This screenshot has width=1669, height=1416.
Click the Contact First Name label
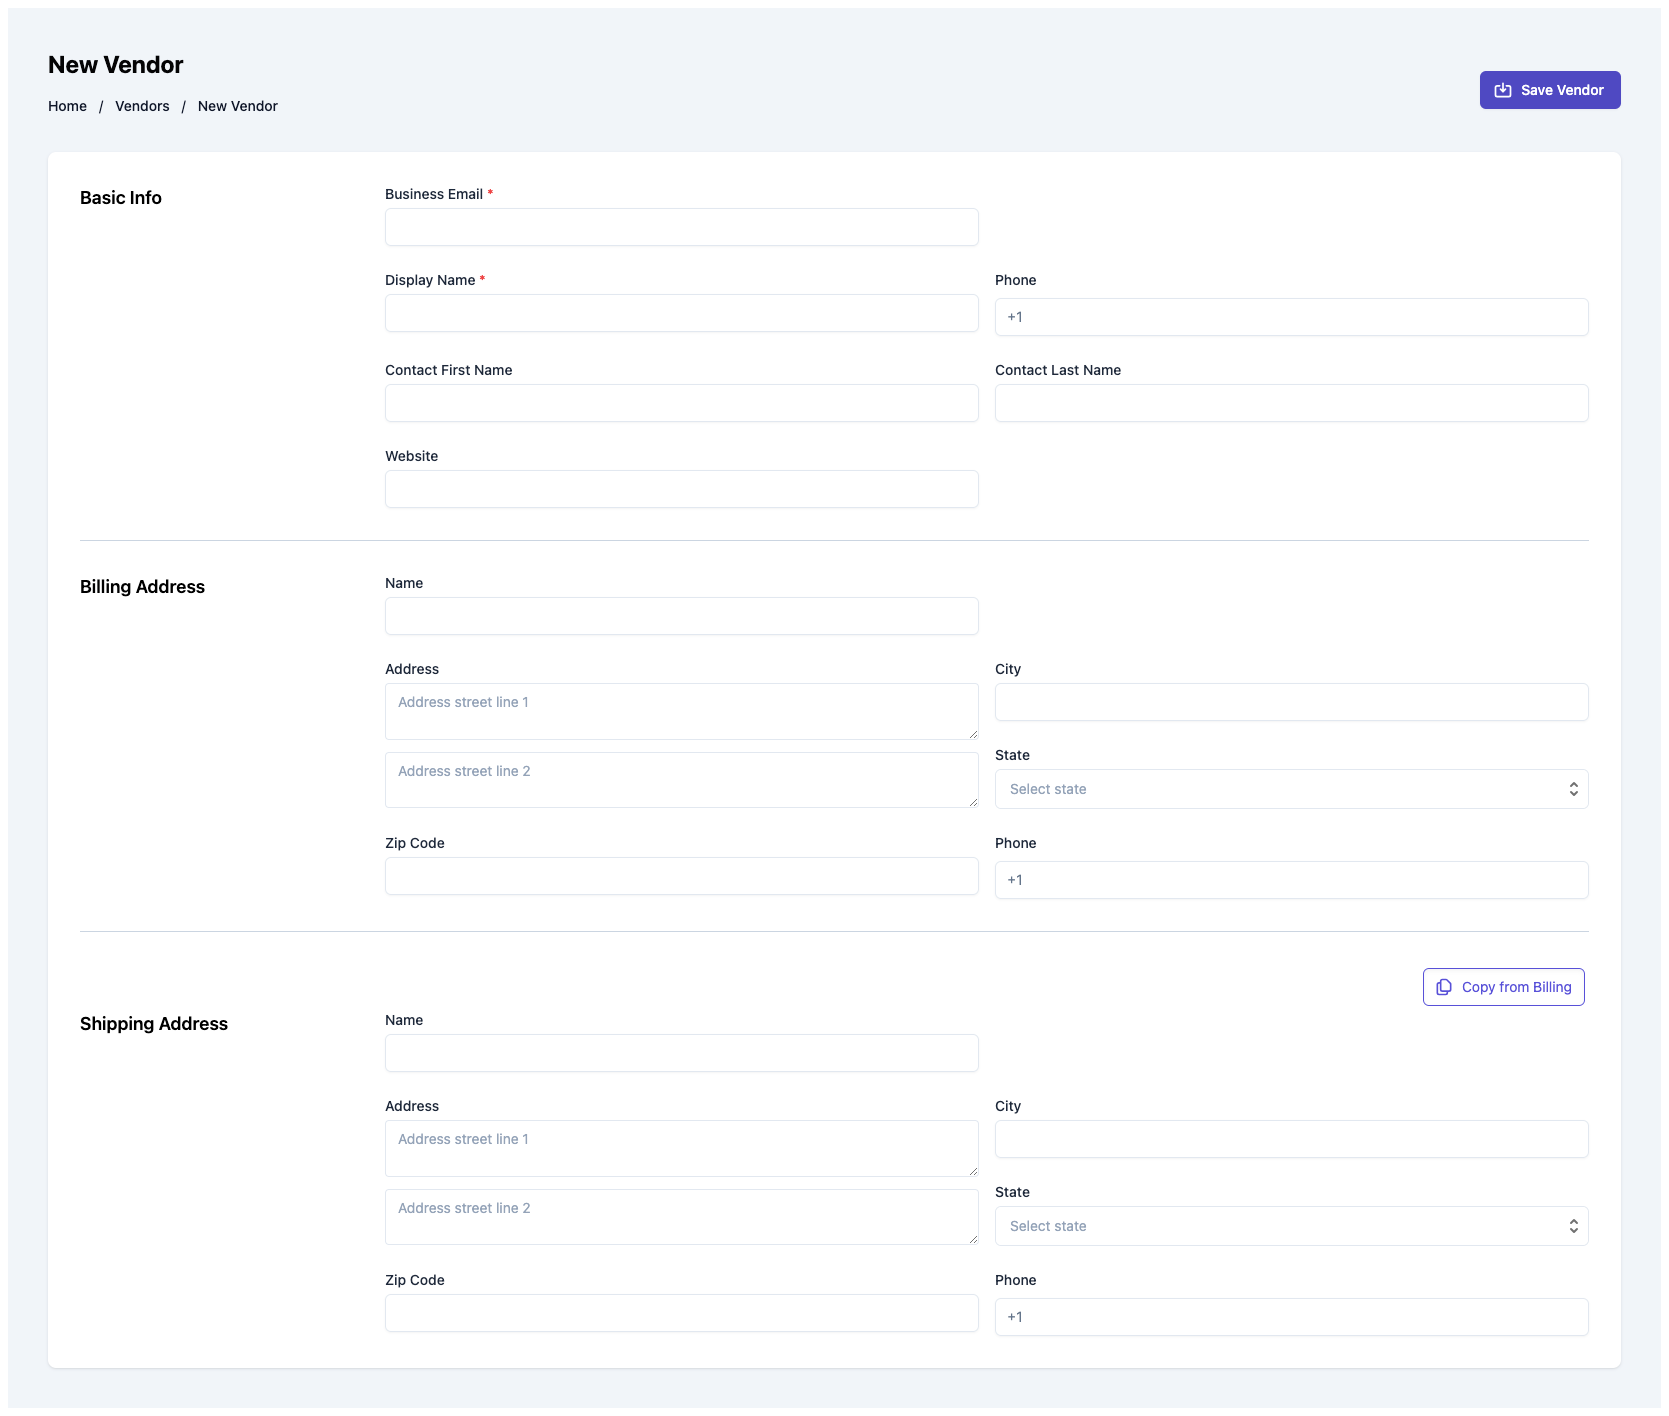448,370
